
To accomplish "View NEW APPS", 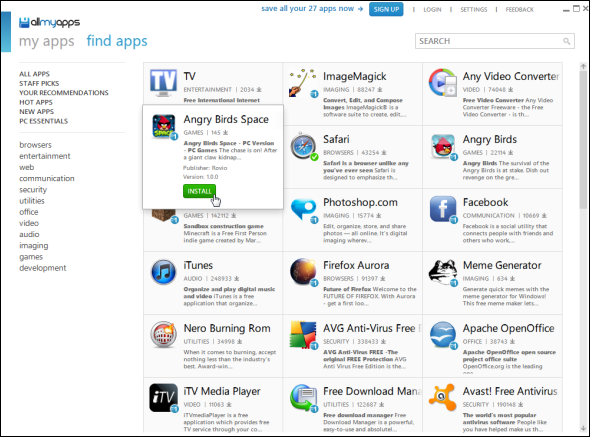I will coord(36,111).
